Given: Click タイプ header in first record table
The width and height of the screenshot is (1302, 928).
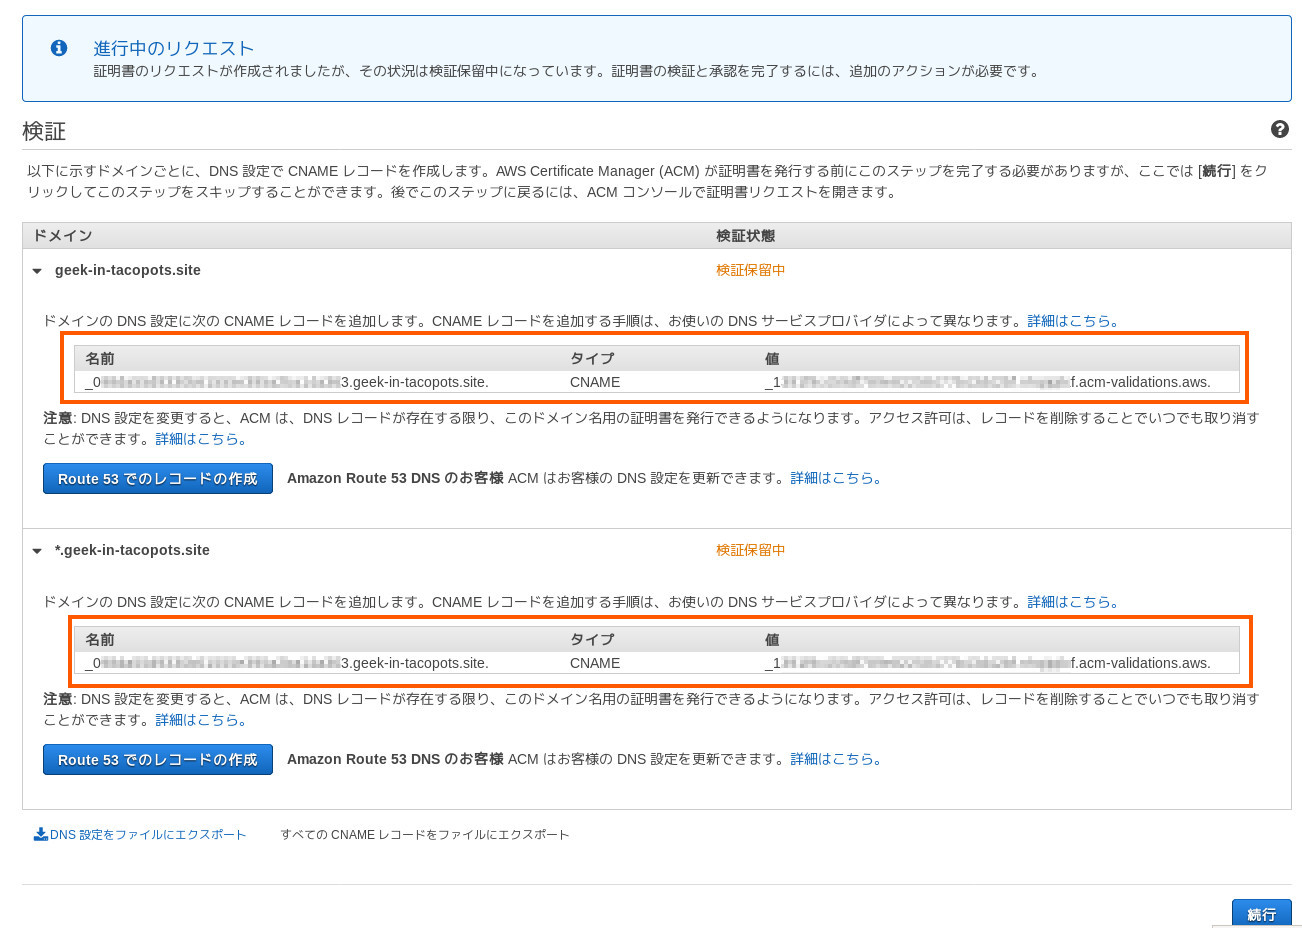Looking at the screenshot, I should pyautogui.click(x=592, y=358).
